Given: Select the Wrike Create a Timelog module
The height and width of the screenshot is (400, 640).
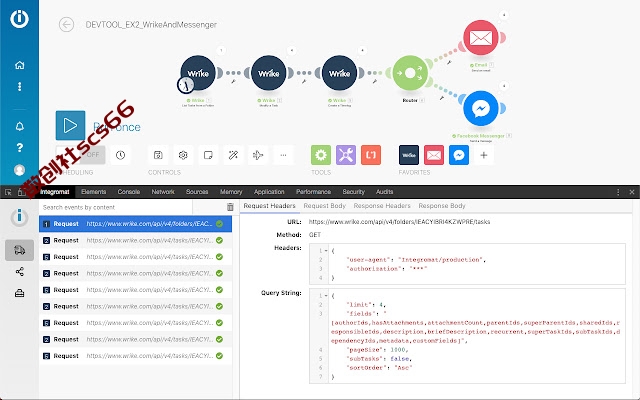Looking at the screenshot, I should tap(339, 73).
